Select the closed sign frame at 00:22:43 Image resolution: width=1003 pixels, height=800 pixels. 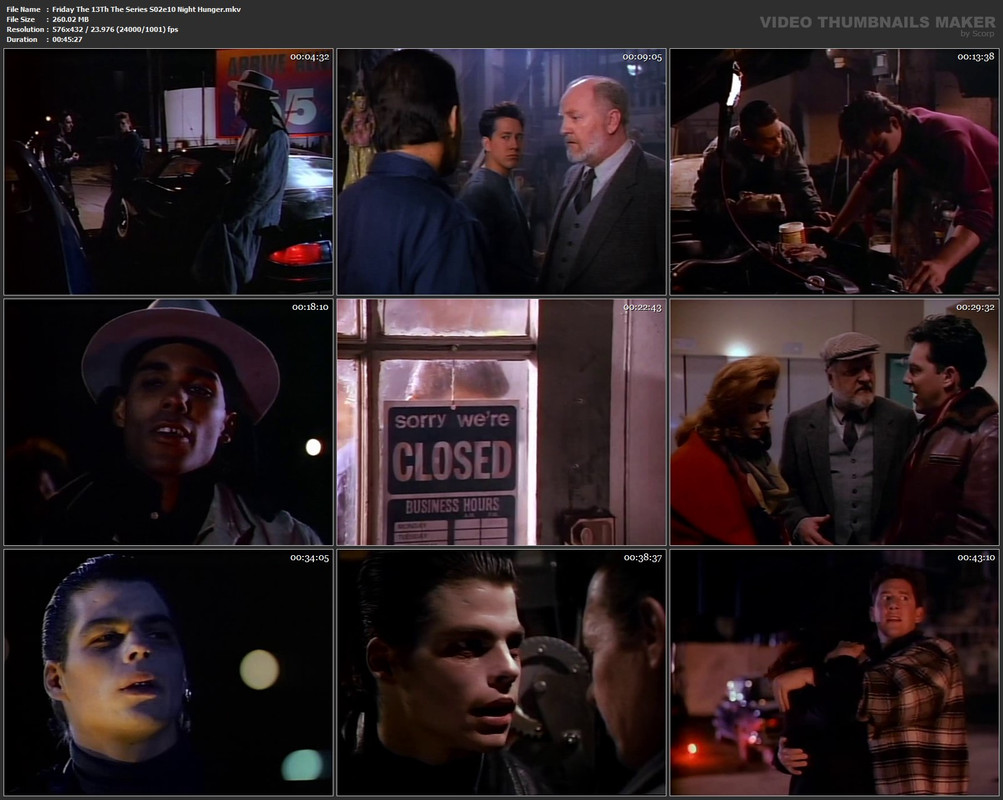tap(502, 422)
